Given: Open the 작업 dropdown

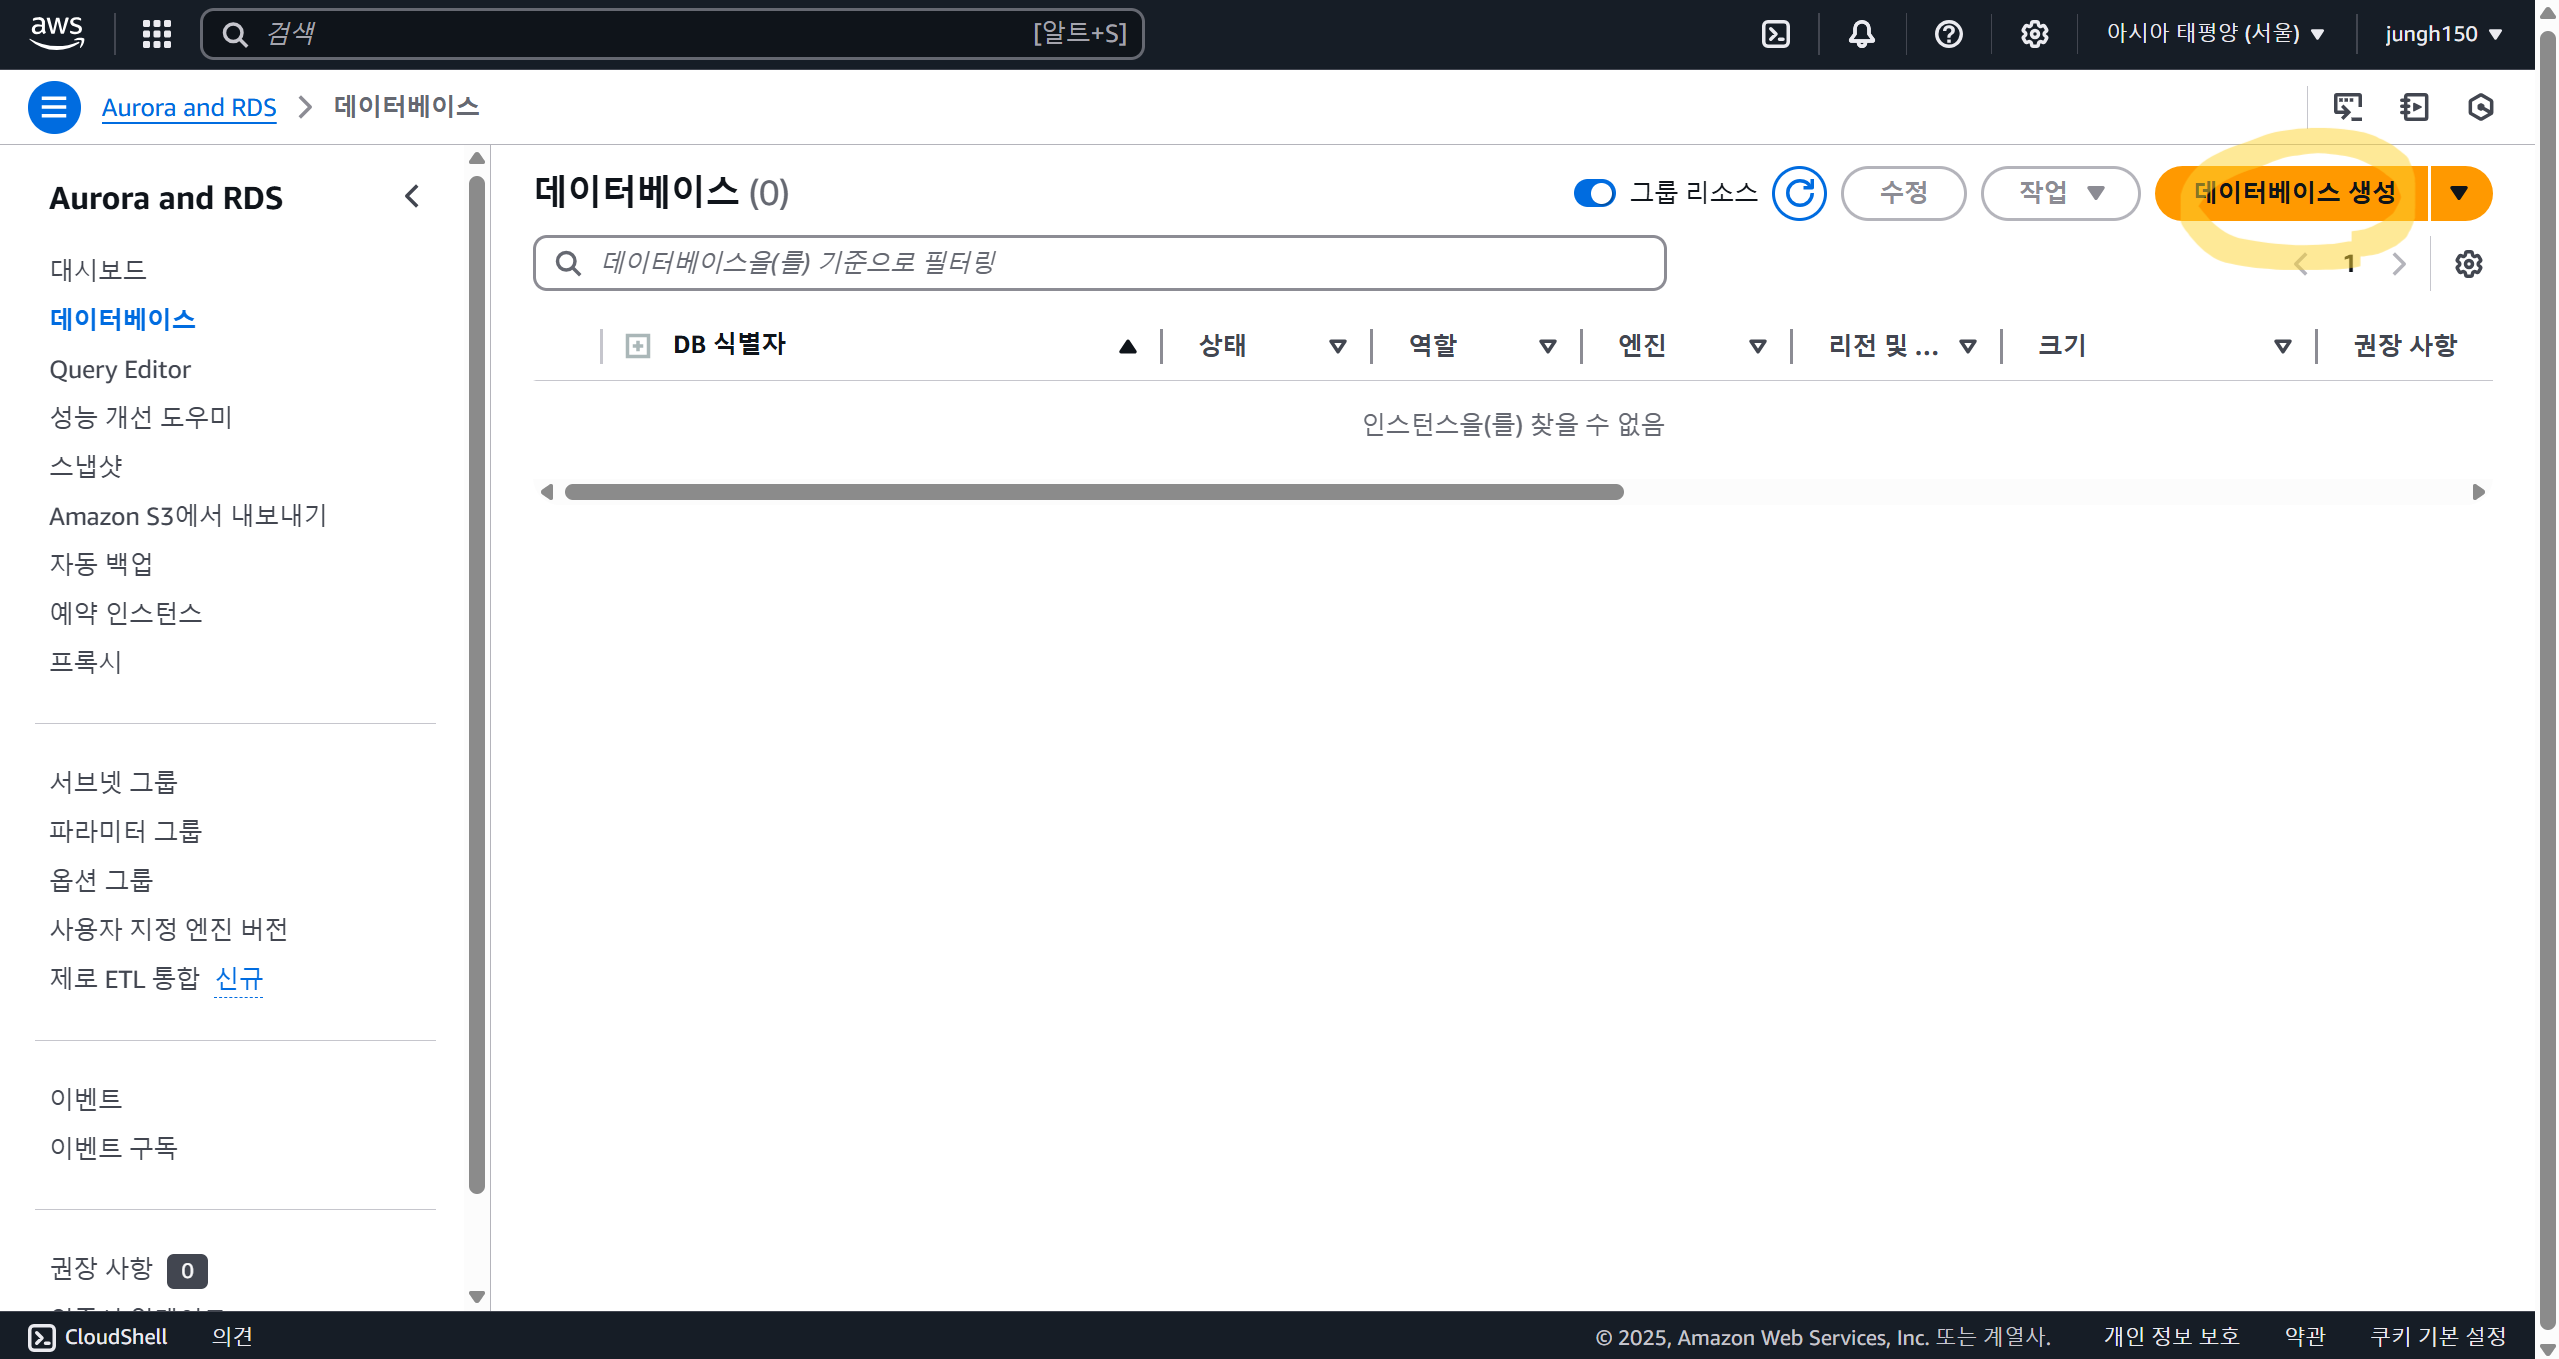Looking at the screenshot, I should [x=2060, y=193].
